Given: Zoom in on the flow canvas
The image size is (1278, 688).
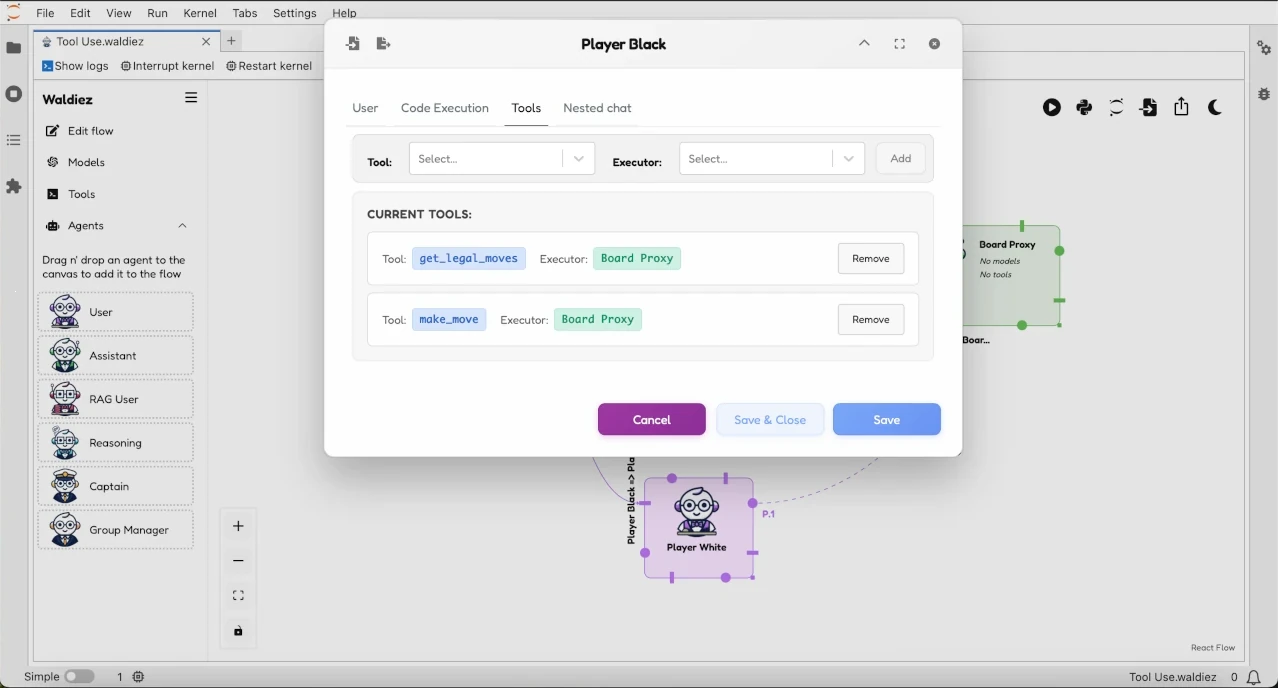Looking at the screenshot, I should coord(238,526).
